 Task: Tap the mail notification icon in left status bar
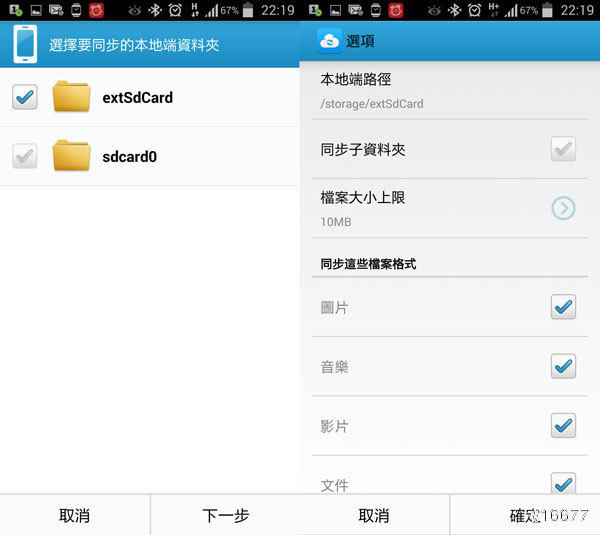56,10
